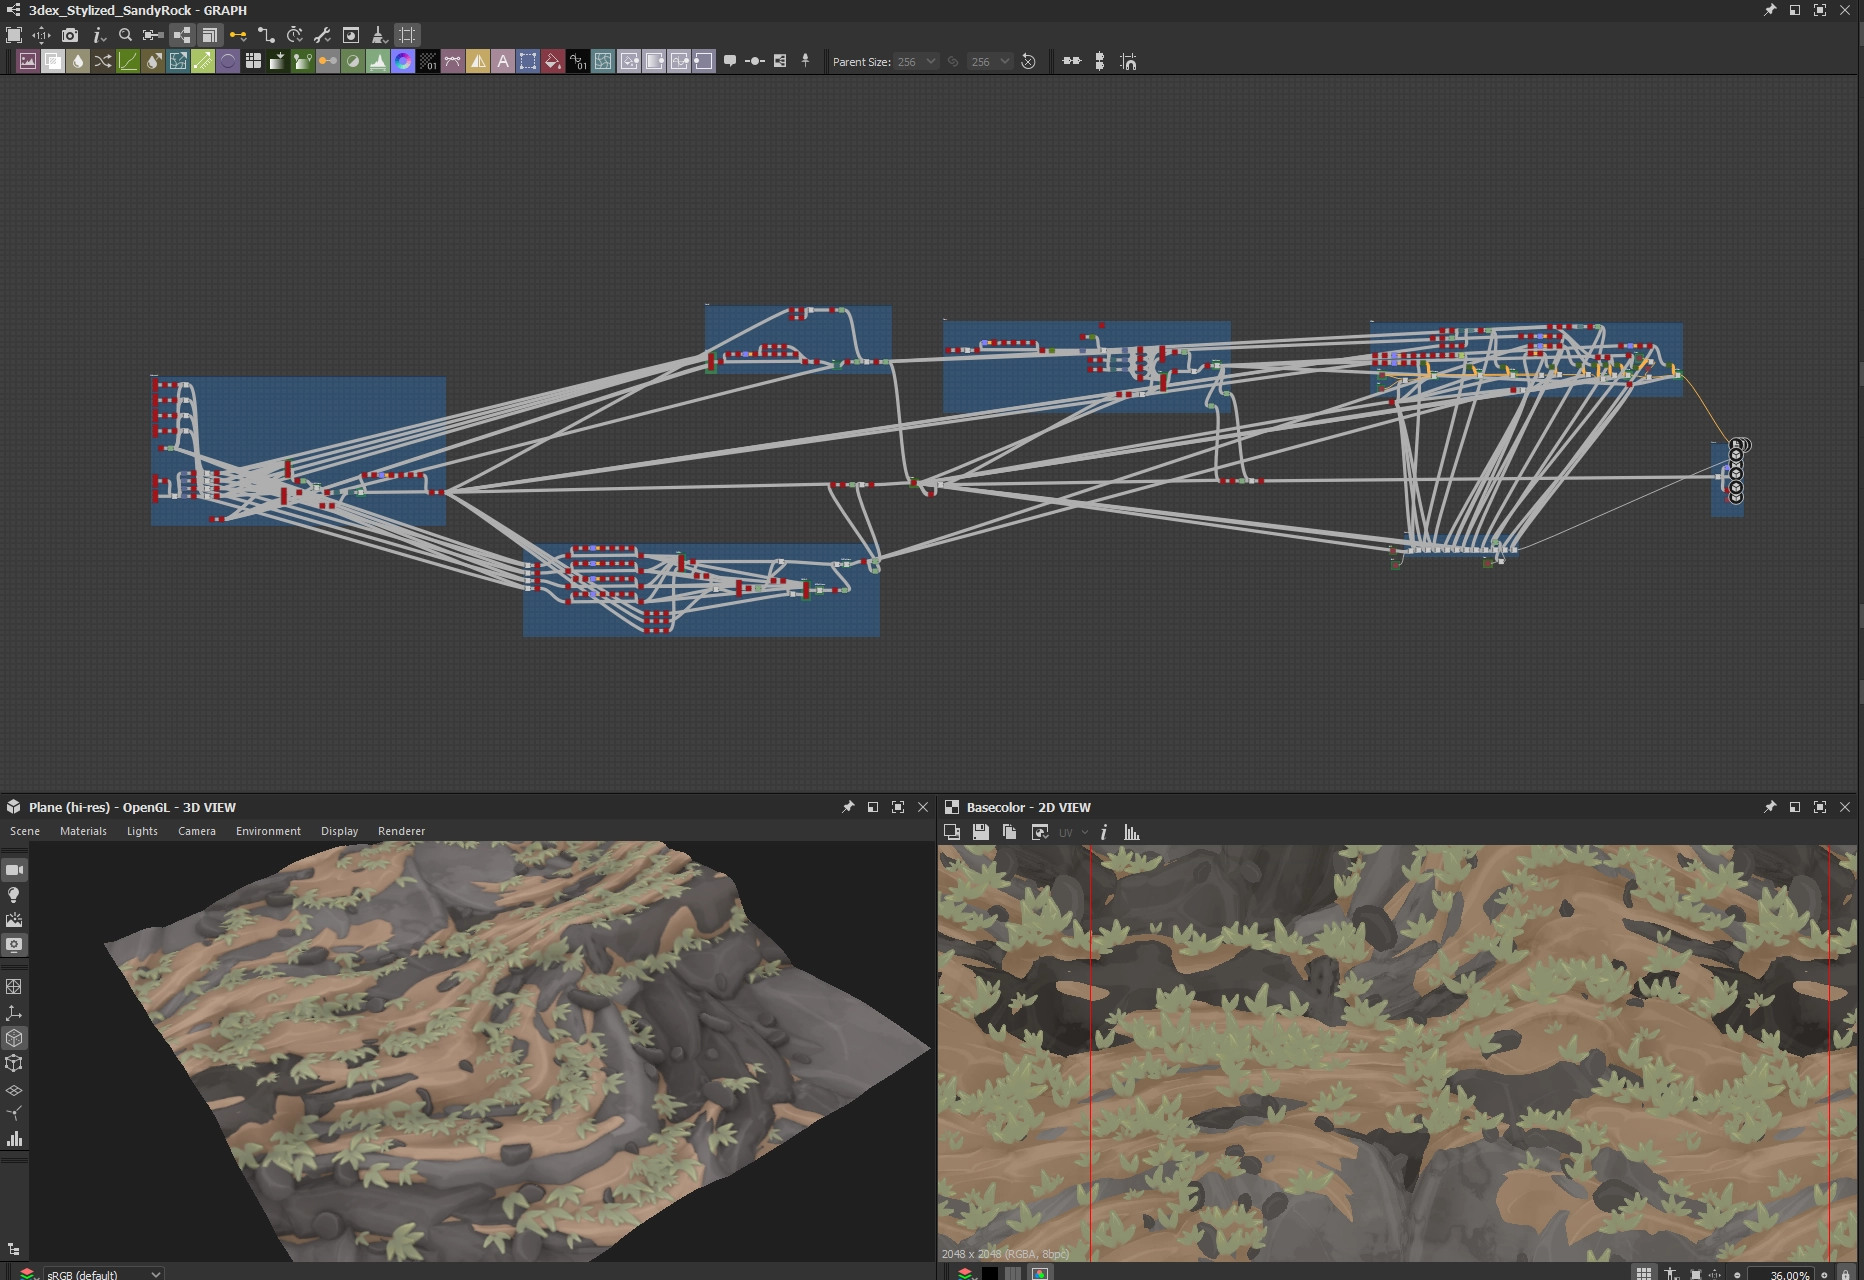The image size is (1864, 1280).
Task: Open the Parent Size height dropdown
Action: [990, 62]
